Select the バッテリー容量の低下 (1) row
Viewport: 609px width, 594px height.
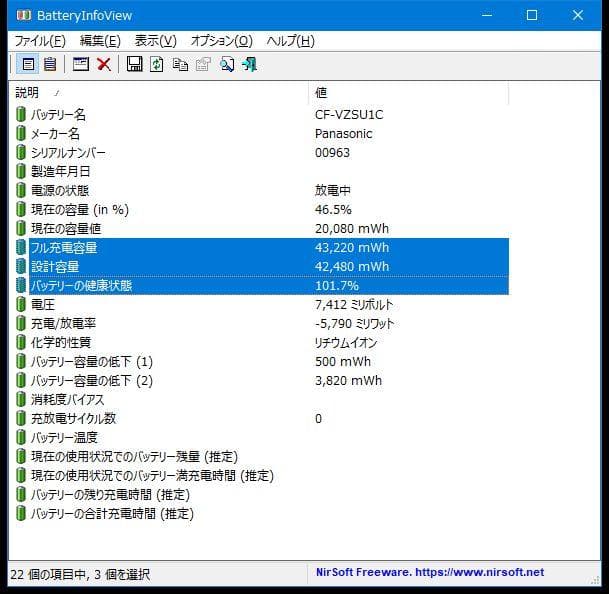coord(262,362)
